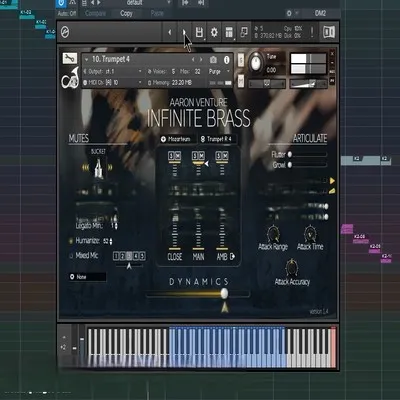The width and height of the screenshot is (400, 400).
Task: Select the previous mute type arrows
Action: click(86, 168)
